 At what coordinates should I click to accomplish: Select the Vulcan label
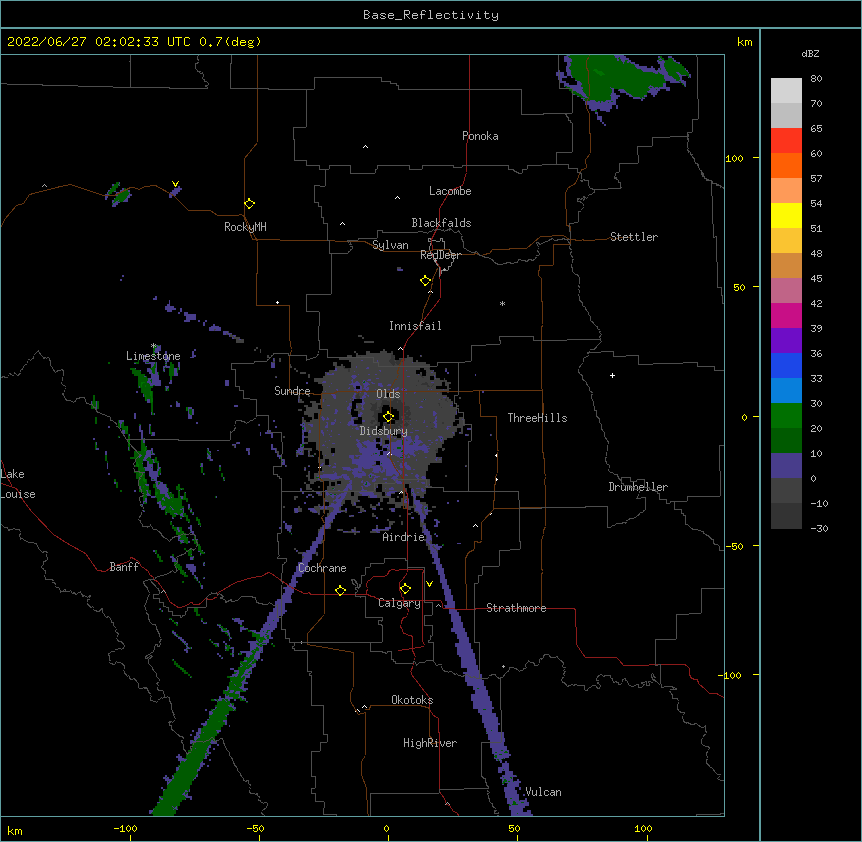point(543,792)
